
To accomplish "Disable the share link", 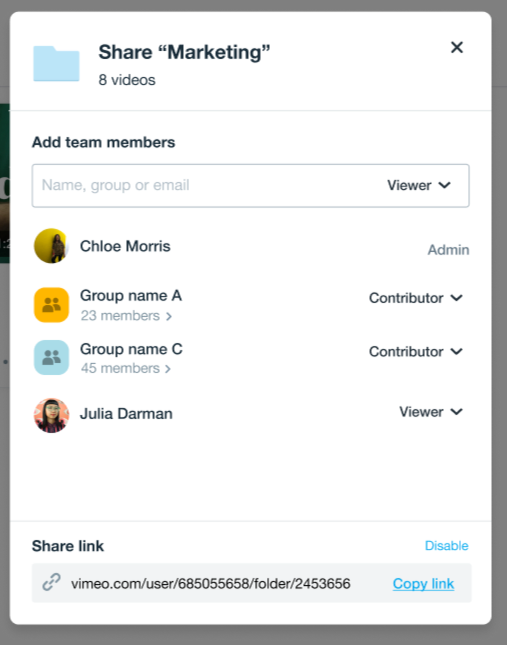I will click(447, 545).
